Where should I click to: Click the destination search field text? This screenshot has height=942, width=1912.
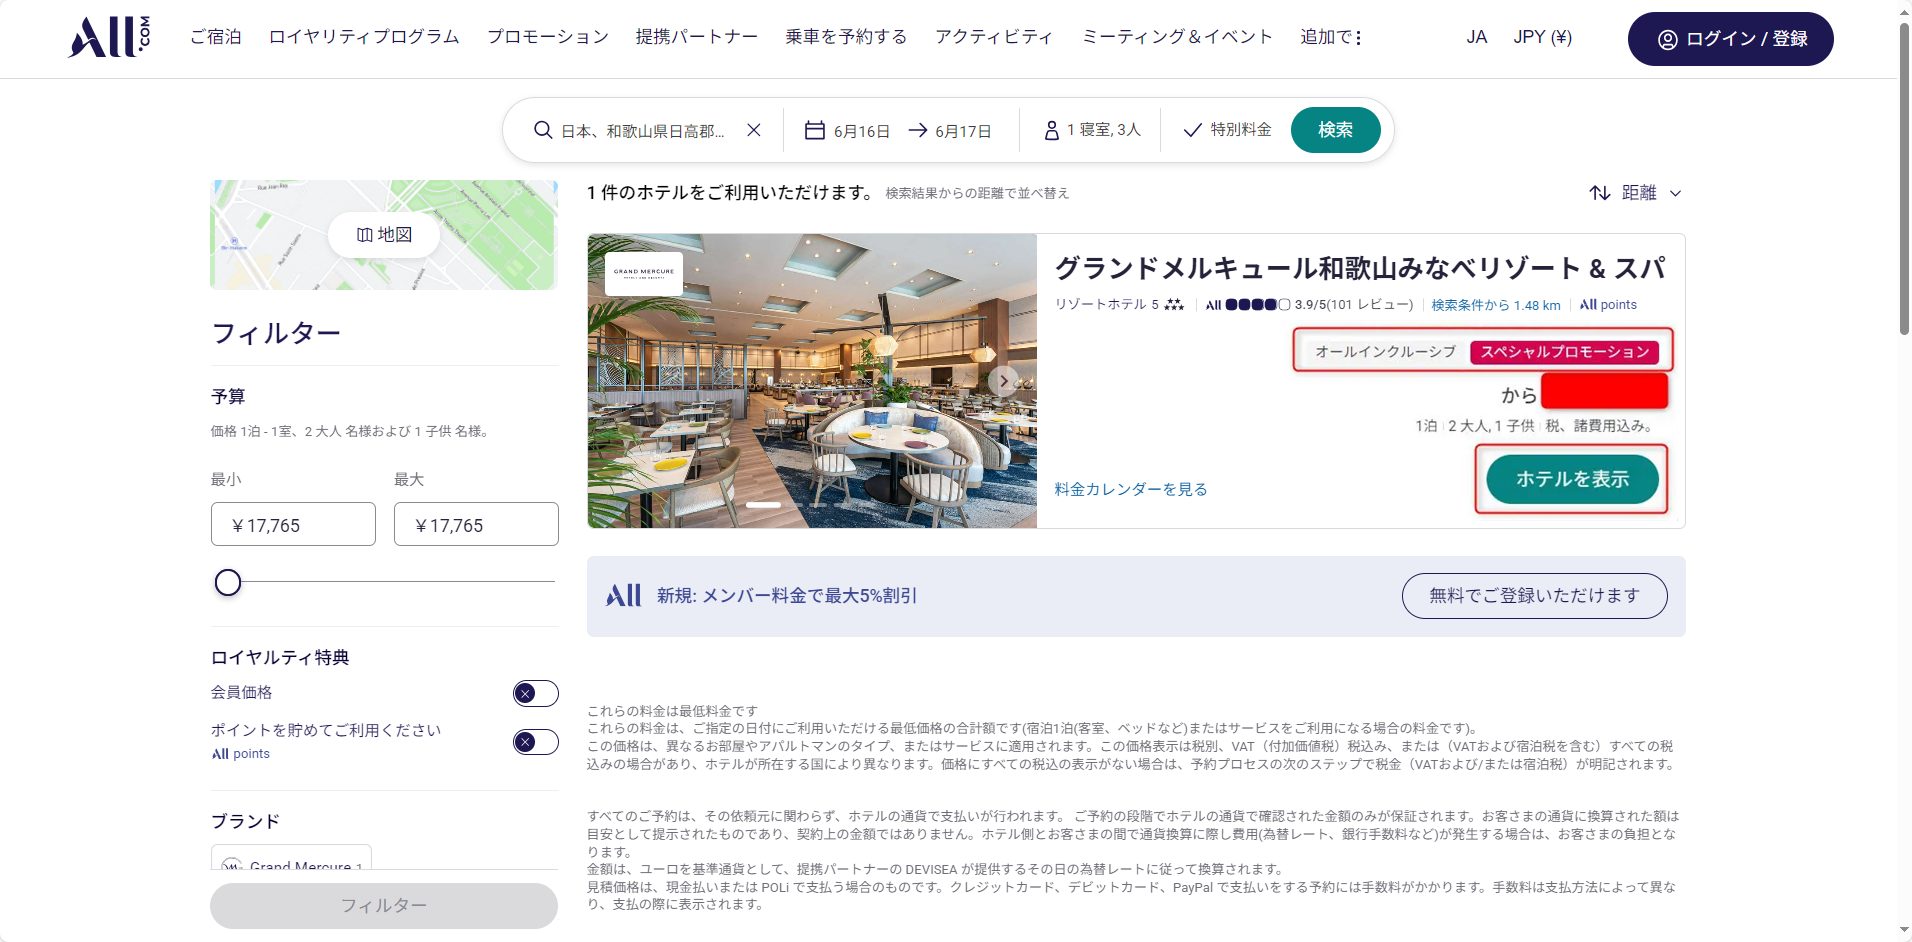pos(642,131)
